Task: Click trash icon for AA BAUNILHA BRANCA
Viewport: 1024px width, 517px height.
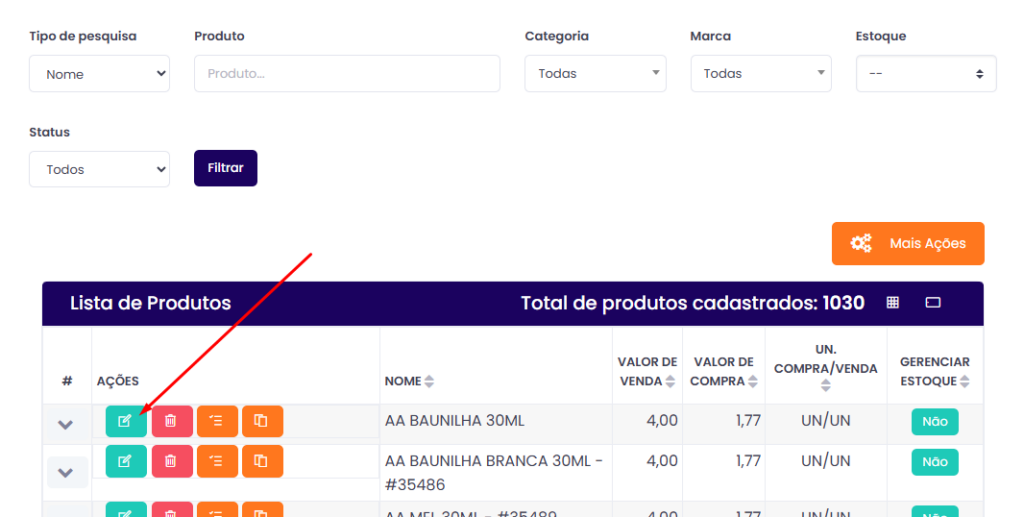Action: [171, 461]
